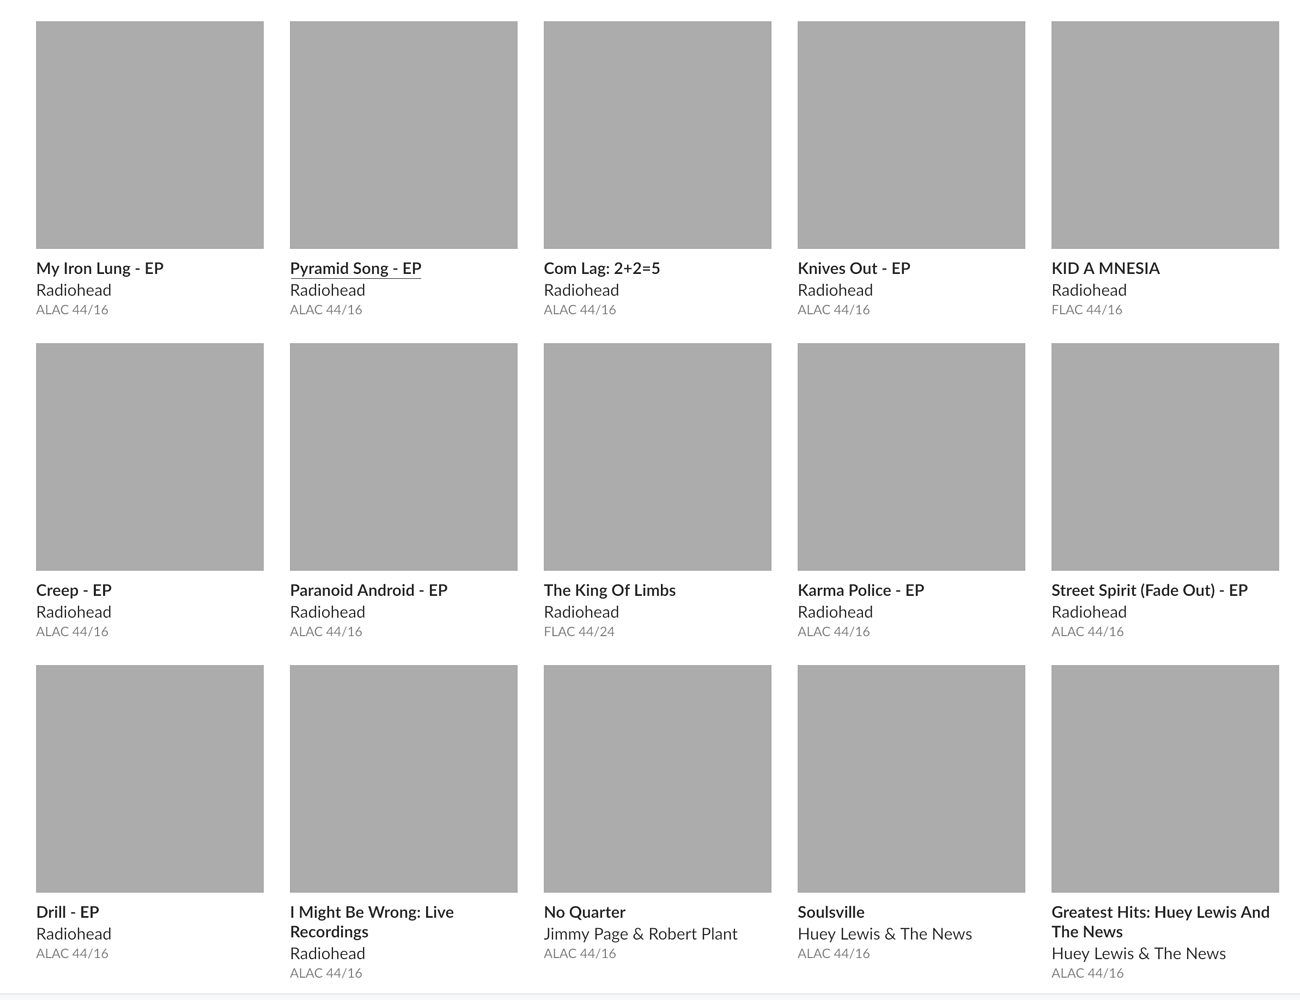Open the Drill - EP album cover
The width and height of the screenshot is (1300, 1000).
click(150, 779)
